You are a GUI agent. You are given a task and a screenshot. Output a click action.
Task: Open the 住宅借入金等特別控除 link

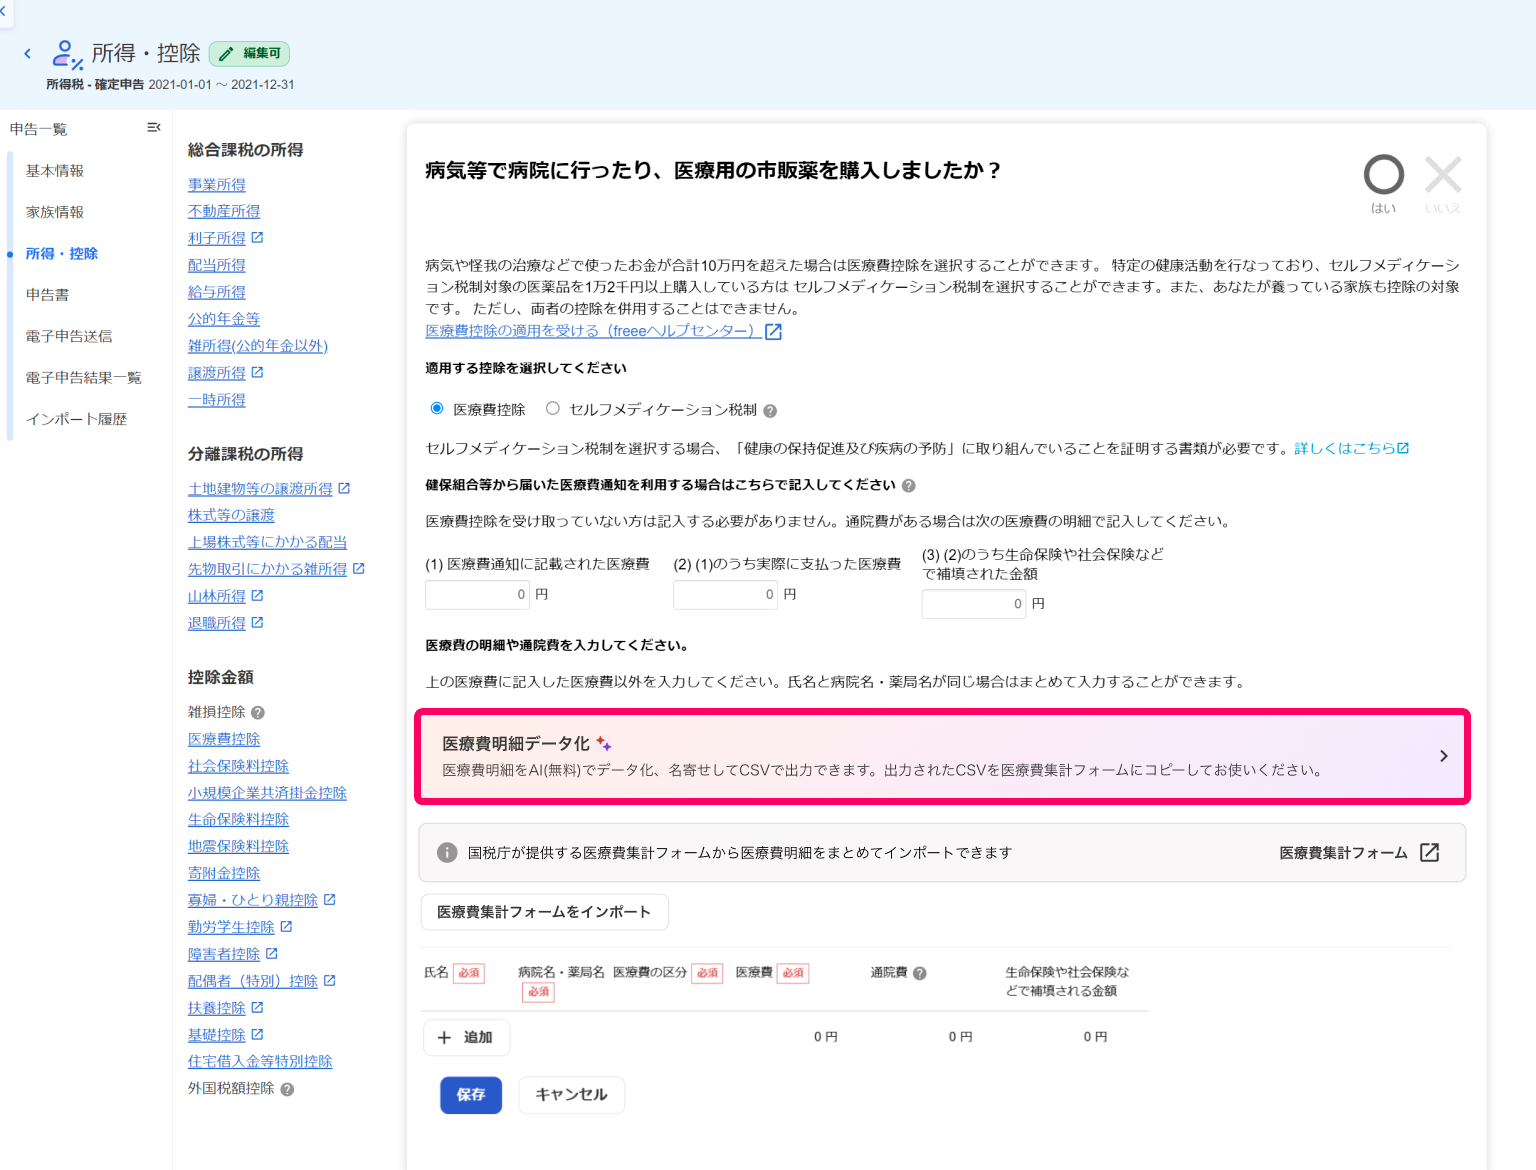pyautogui.click(x=260, y=1062)
